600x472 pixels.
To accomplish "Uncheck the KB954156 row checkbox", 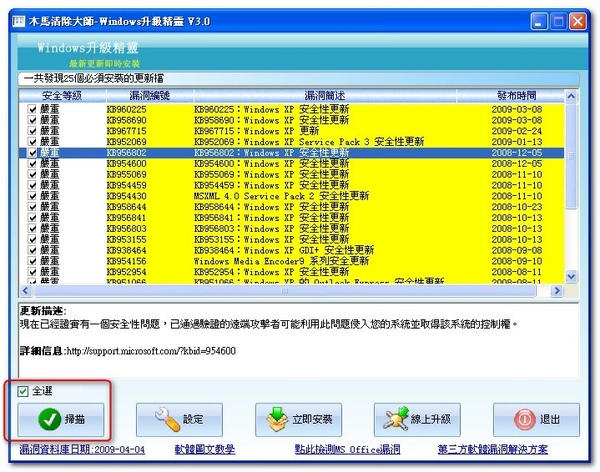I will pos(33,261).
